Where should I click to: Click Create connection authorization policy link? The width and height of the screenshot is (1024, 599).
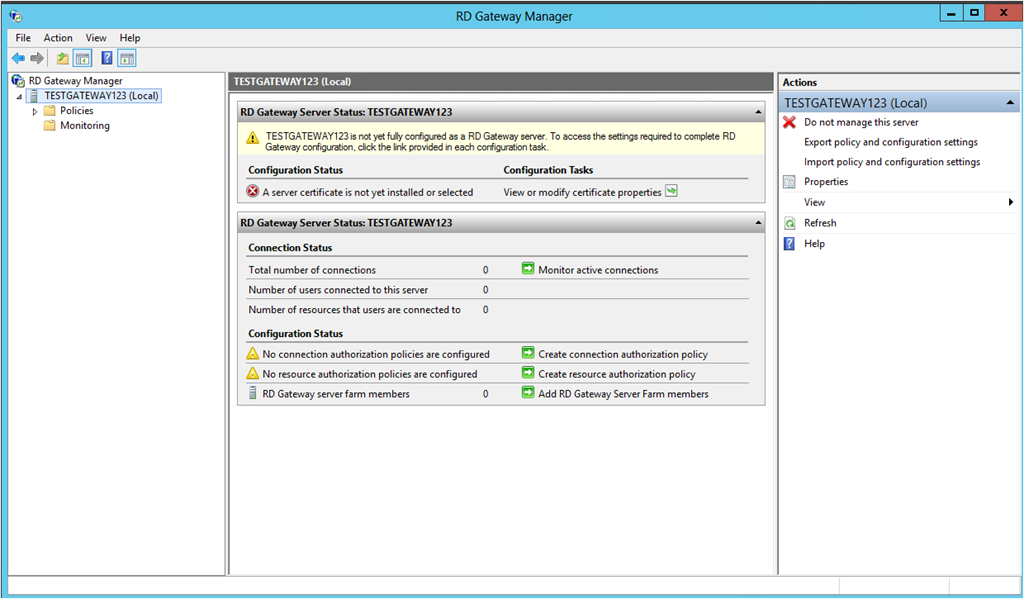(x=623, y=355)
